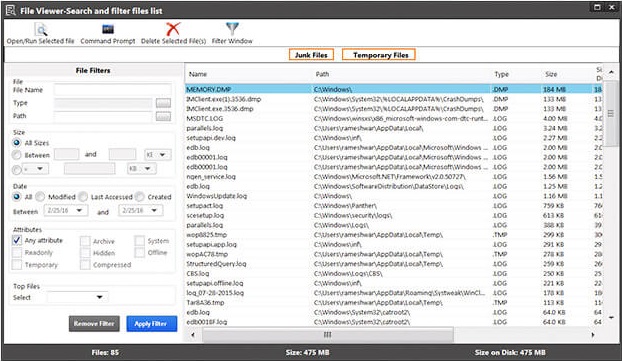Screen dimensions: 622x361
Task: Switch to the Temporary Files tab
Action: [379, 55]
